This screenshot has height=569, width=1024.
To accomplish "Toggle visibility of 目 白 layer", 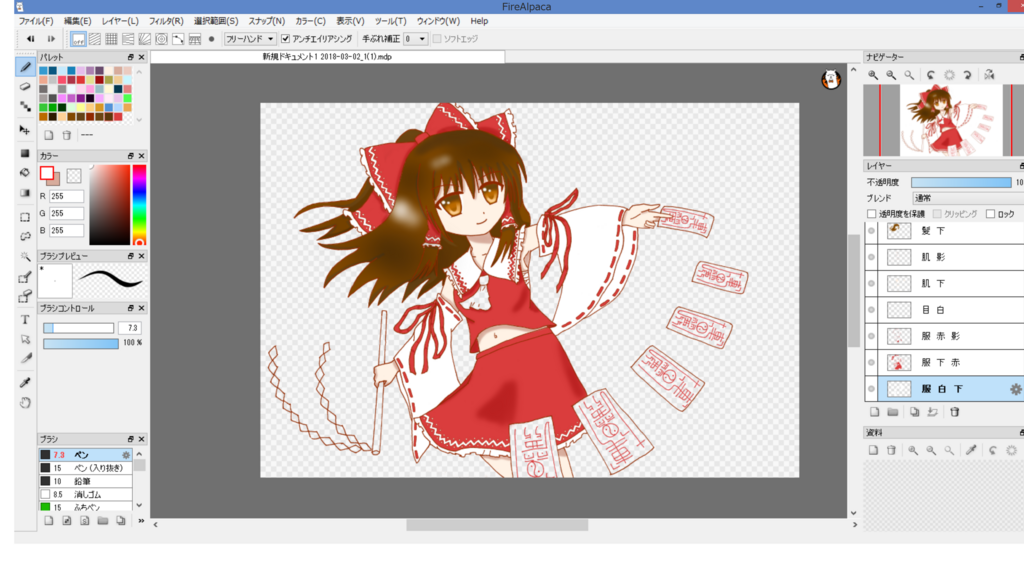I will click(871, 310).
